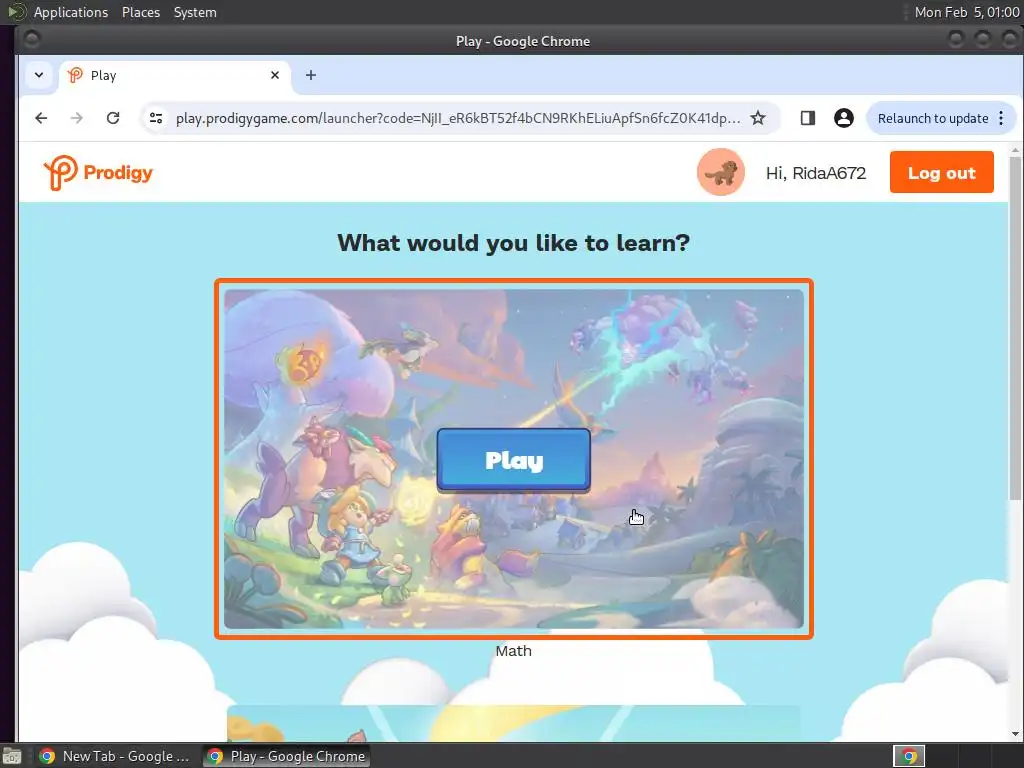
Task: Click "What would you like to learn?" heading
Action: coord(513,243)
